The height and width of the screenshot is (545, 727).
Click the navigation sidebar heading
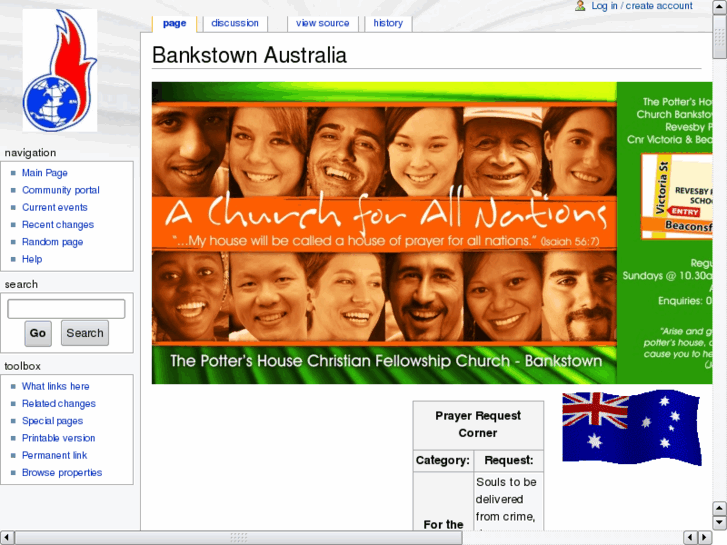point(31,153)
